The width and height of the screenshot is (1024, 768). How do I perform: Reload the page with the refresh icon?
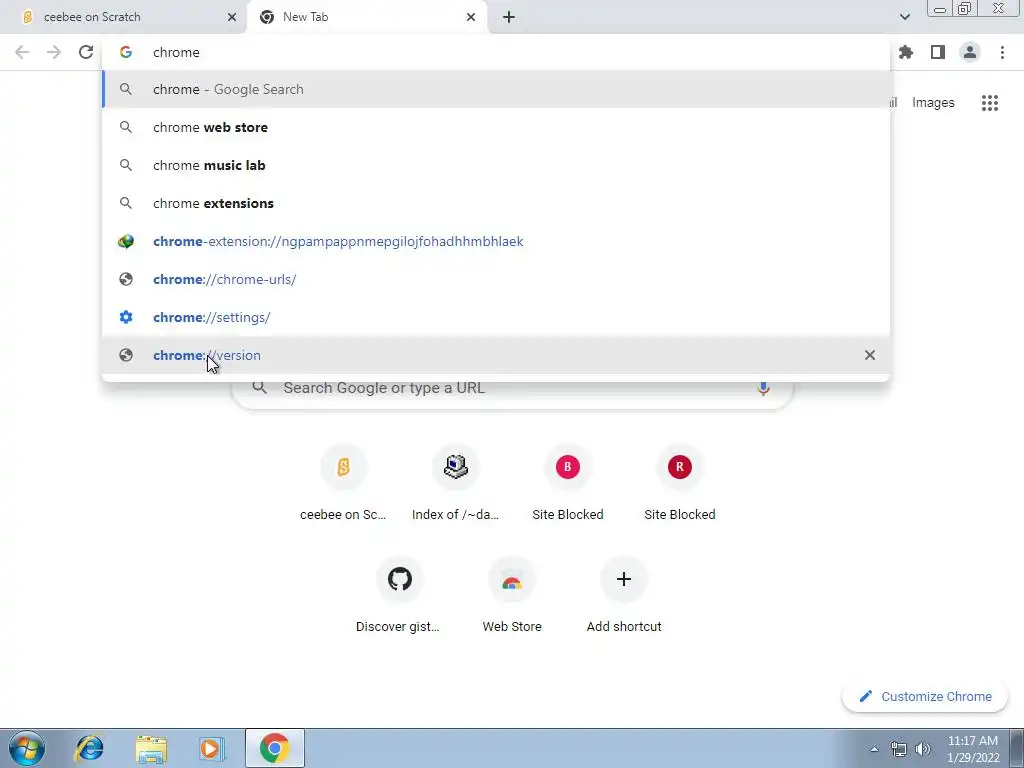click(86, 52)
